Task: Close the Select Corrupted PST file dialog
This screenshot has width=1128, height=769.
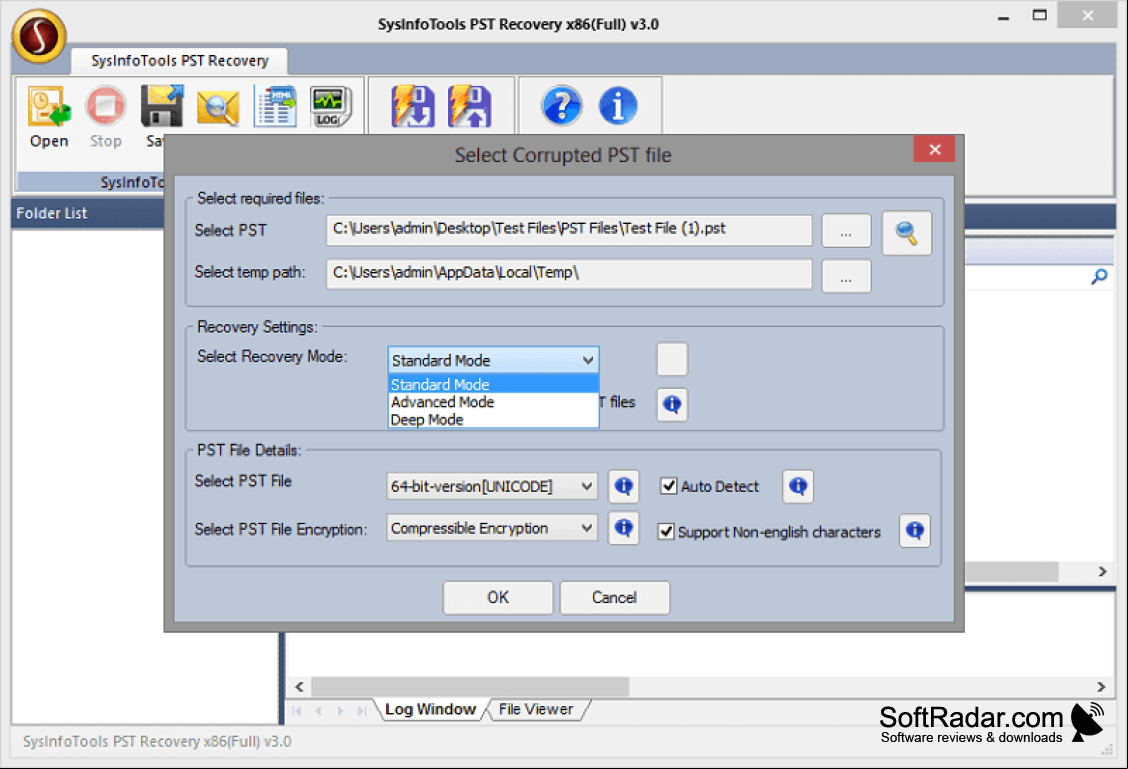Action: (x=934, y=150)
